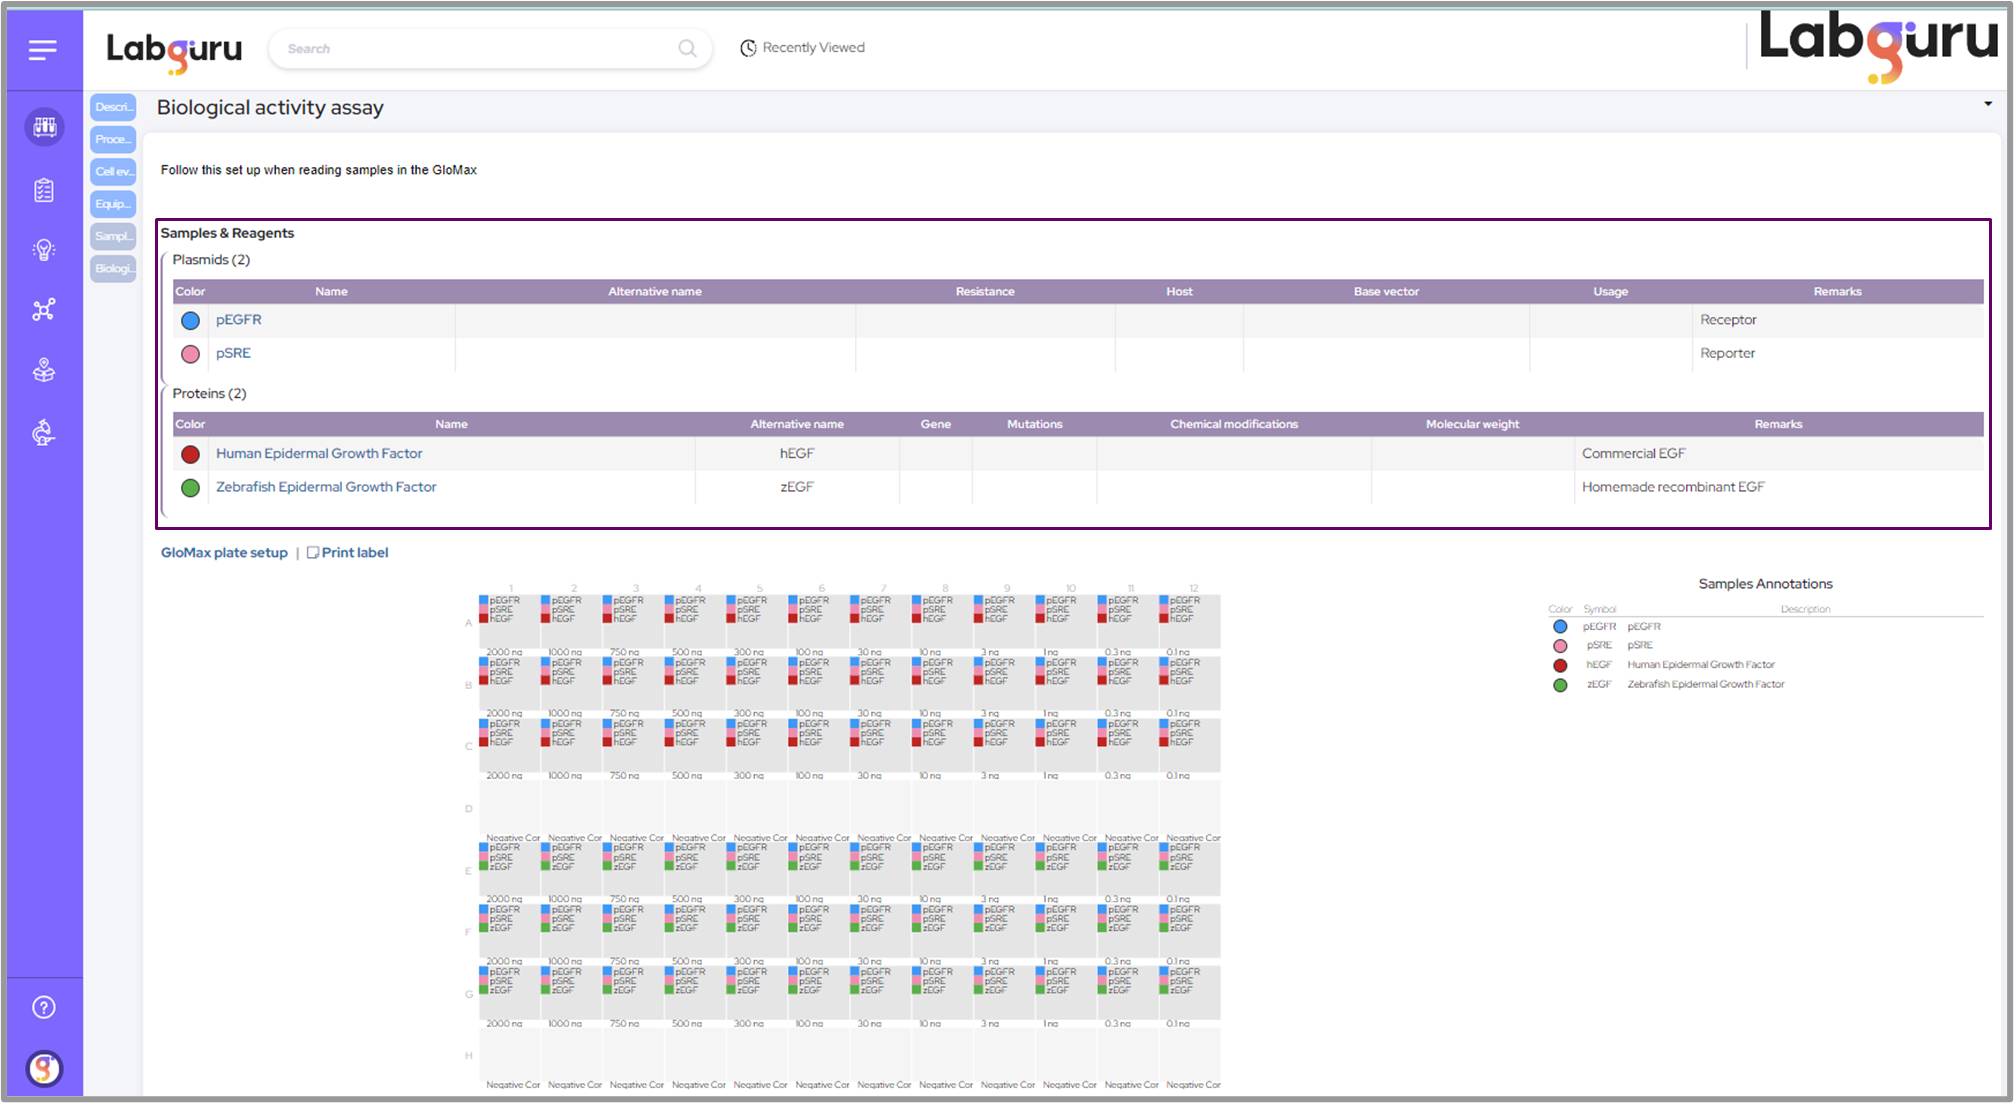Click the help question mark icon
This screenshot has width=2014, height=1103.
44,1007
